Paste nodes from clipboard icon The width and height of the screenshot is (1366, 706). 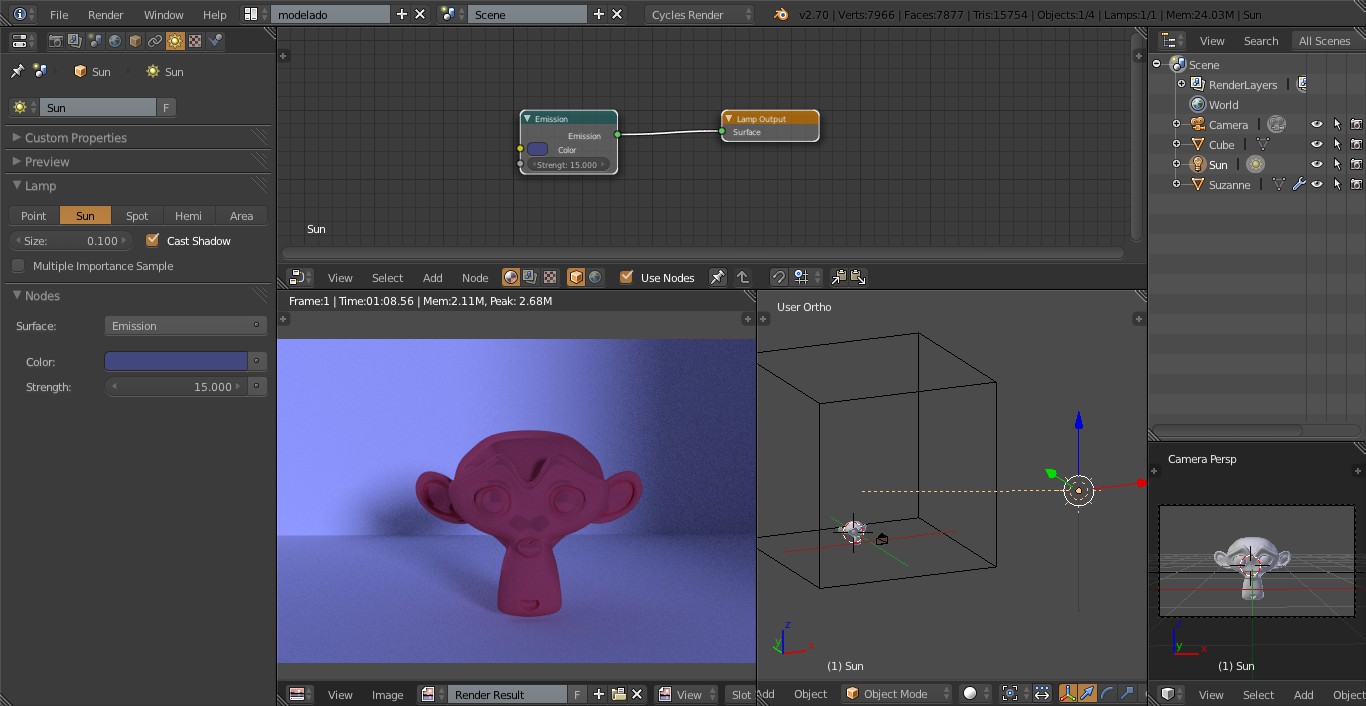[857, 277]
